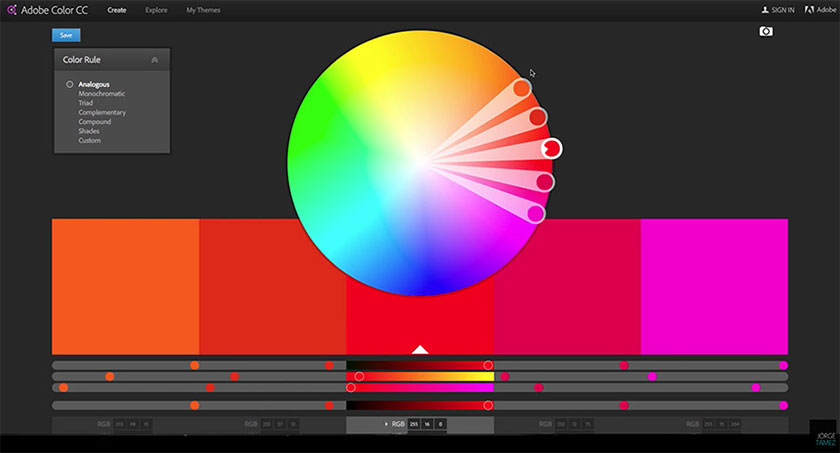This screenshot has height=453, width=840.
Task: Open the Explore tab
Action: coord(156,10)
